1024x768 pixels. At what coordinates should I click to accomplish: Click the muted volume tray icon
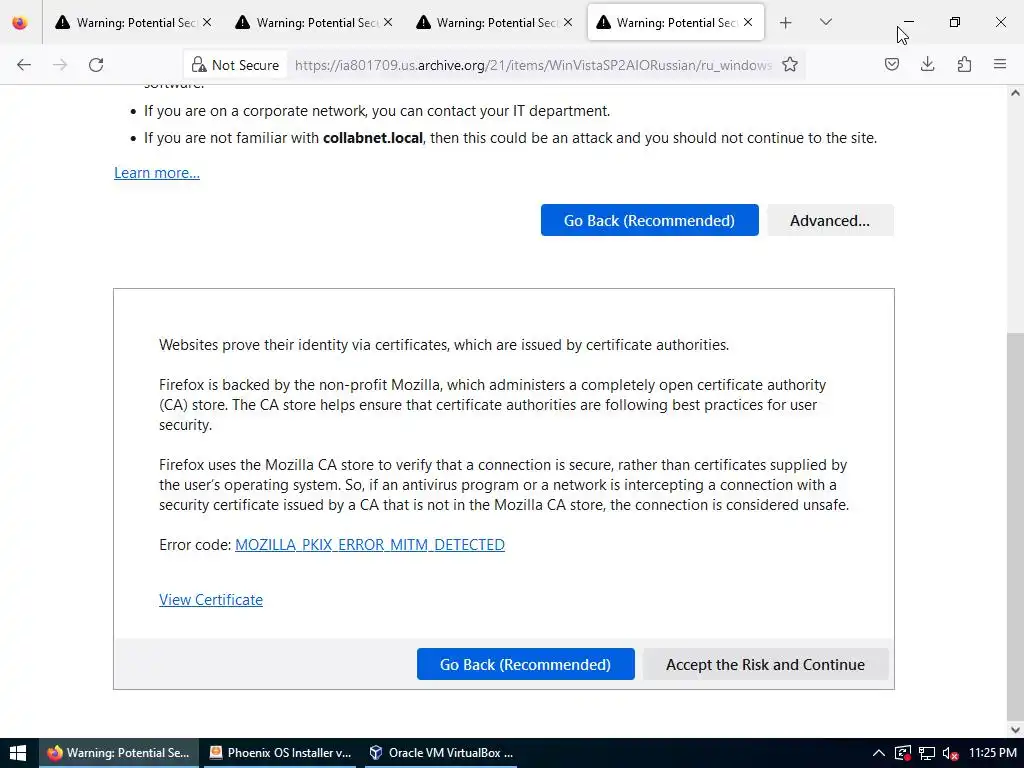coord(950,753)
